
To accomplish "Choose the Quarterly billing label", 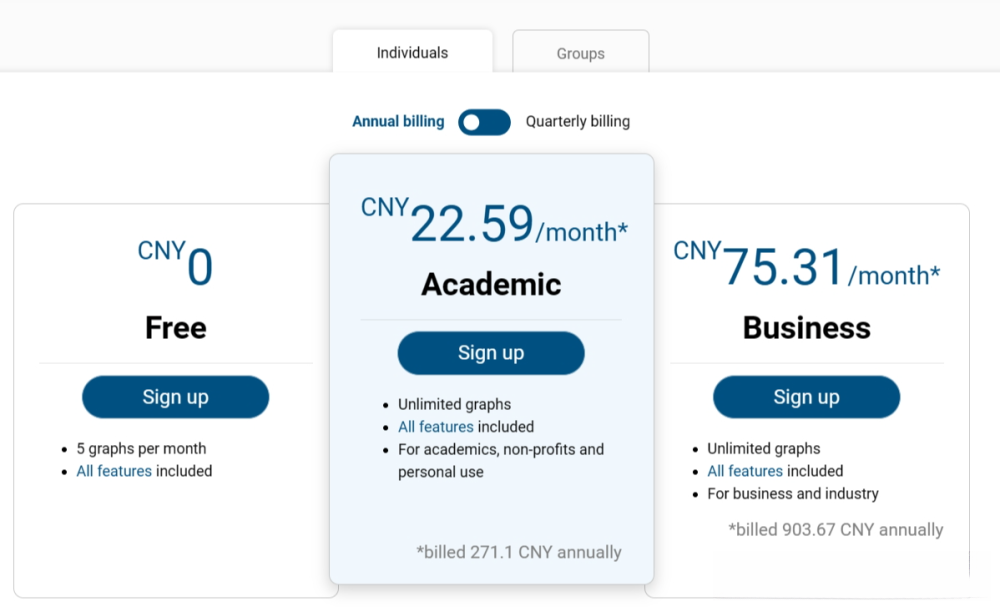I will click(578, 122).
